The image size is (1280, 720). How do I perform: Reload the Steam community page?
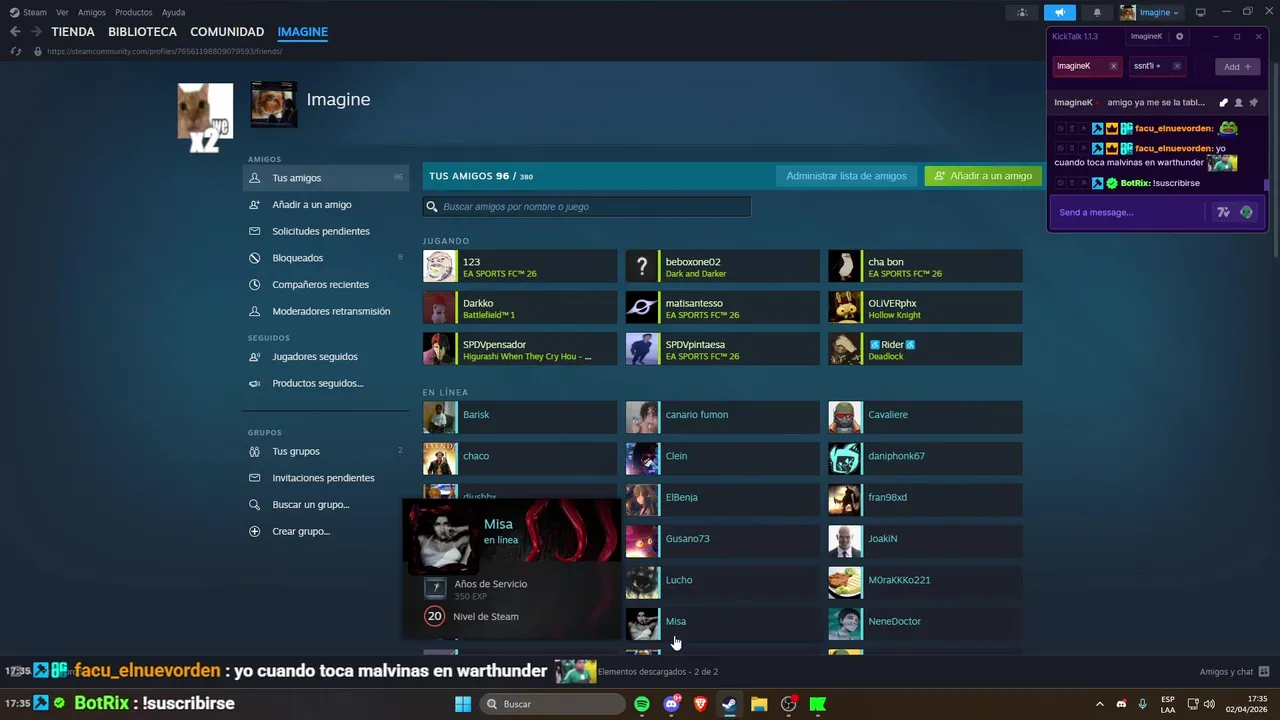(x=15, y=51)
